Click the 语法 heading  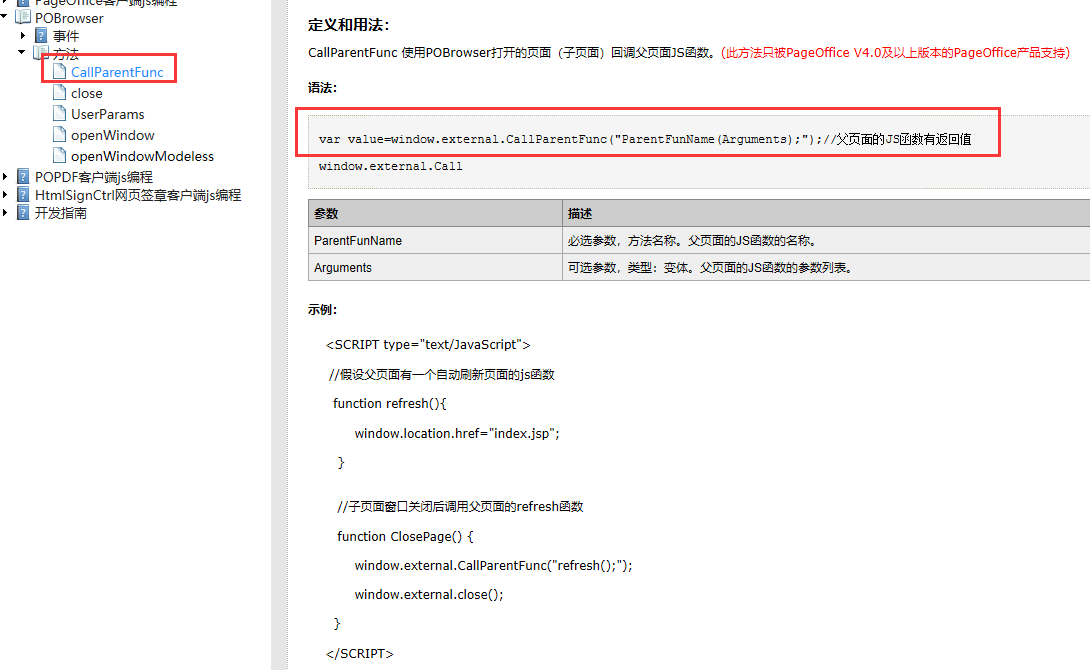tap(323, 88)
